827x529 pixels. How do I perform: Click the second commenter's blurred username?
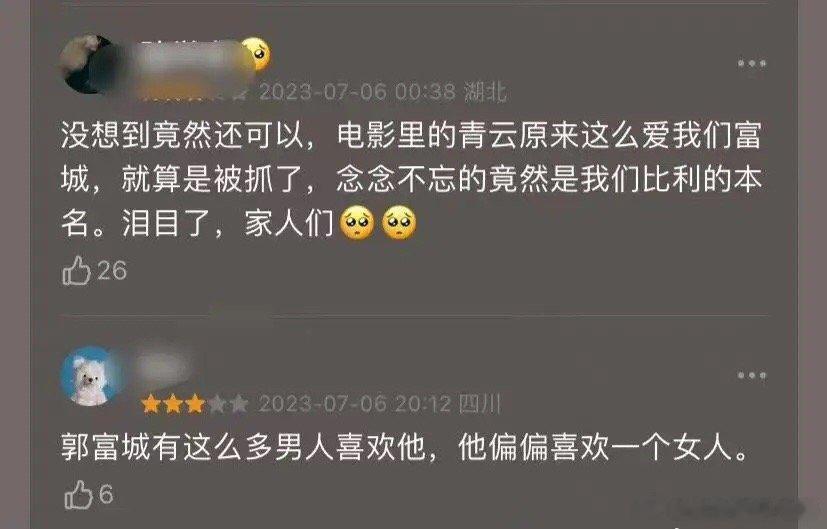pyautogui.click(x=162, y=366)
